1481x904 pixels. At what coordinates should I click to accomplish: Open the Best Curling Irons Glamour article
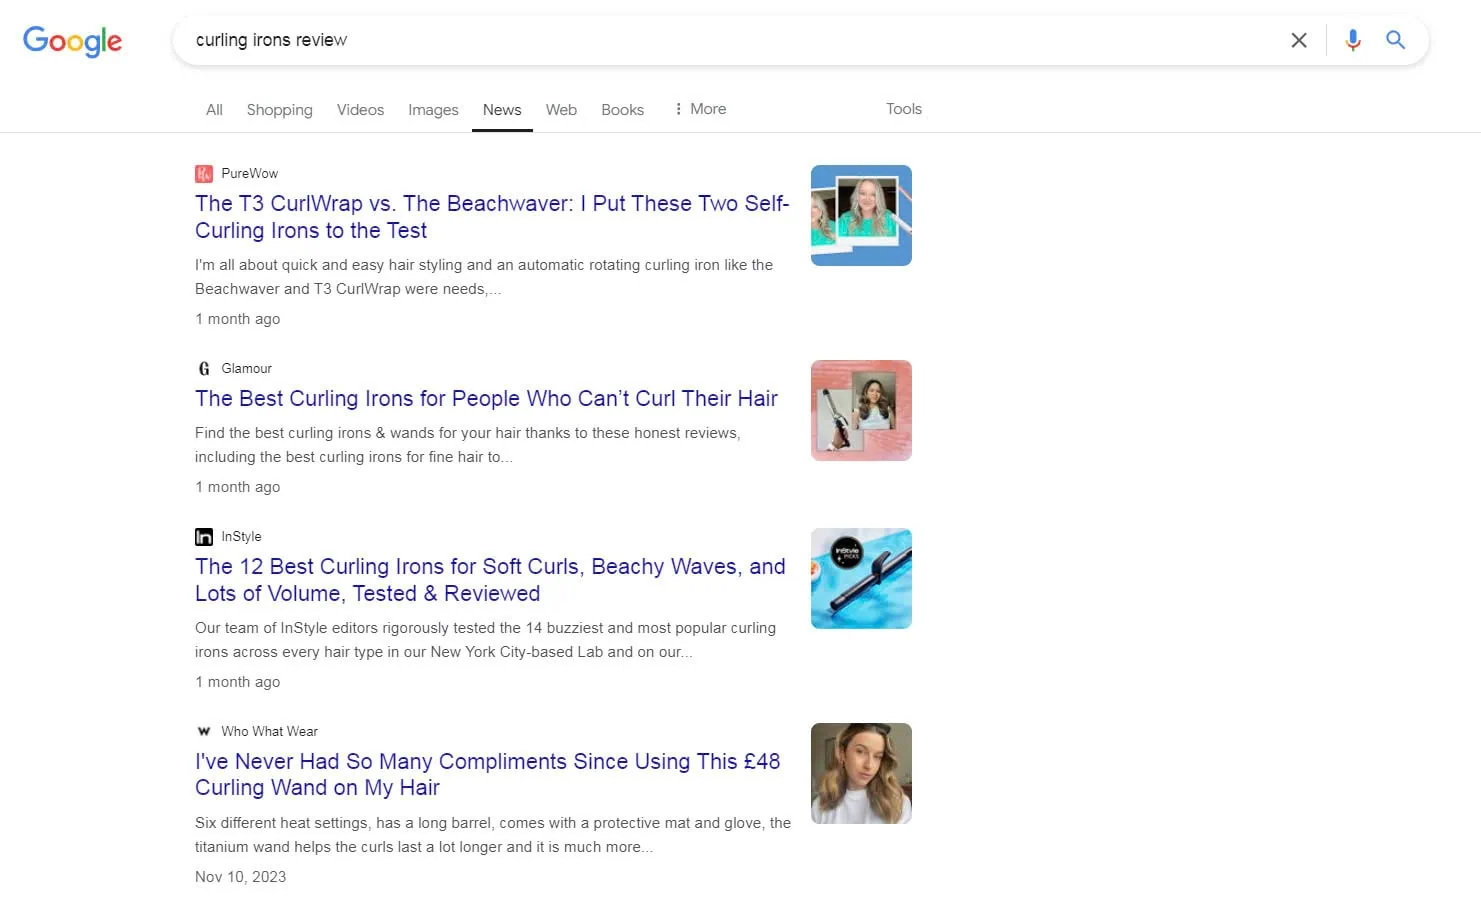(x=486, y=399)
